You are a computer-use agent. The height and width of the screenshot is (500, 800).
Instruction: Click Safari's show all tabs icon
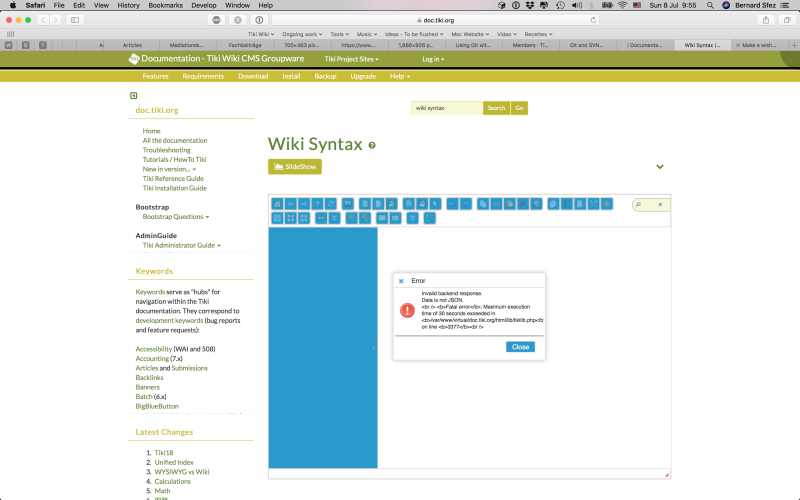coord(787,20)
